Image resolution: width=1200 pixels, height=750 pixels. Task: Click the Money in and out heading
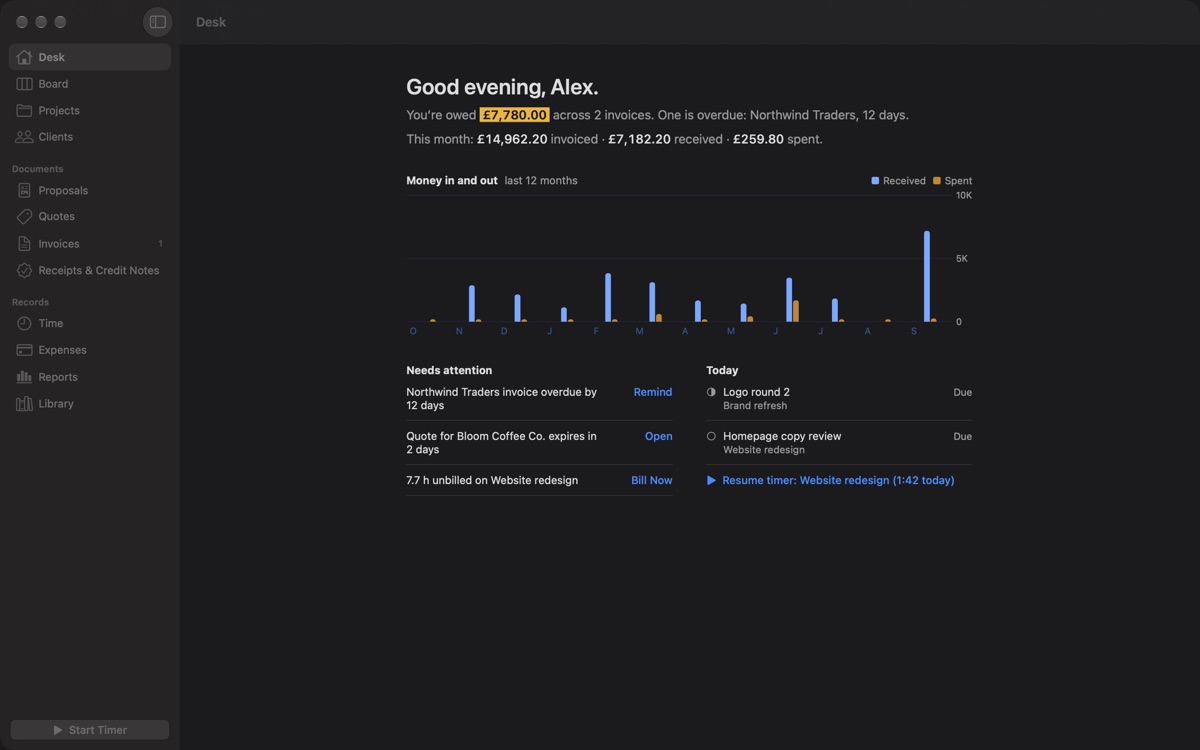click(451, 181)
